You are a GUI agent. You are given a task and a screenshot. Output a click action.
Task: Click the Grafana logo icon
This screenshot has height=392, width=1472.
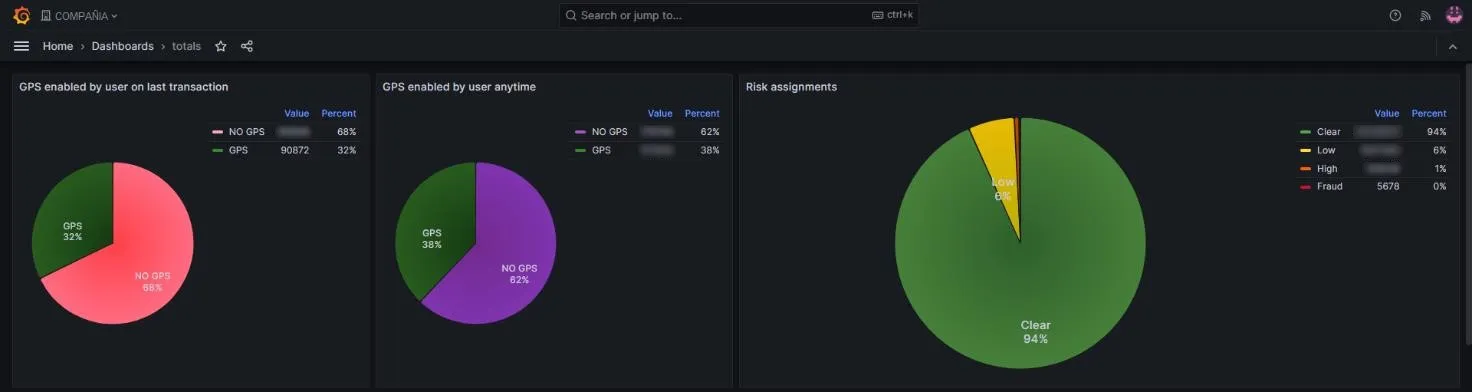(x=21, y=15)
